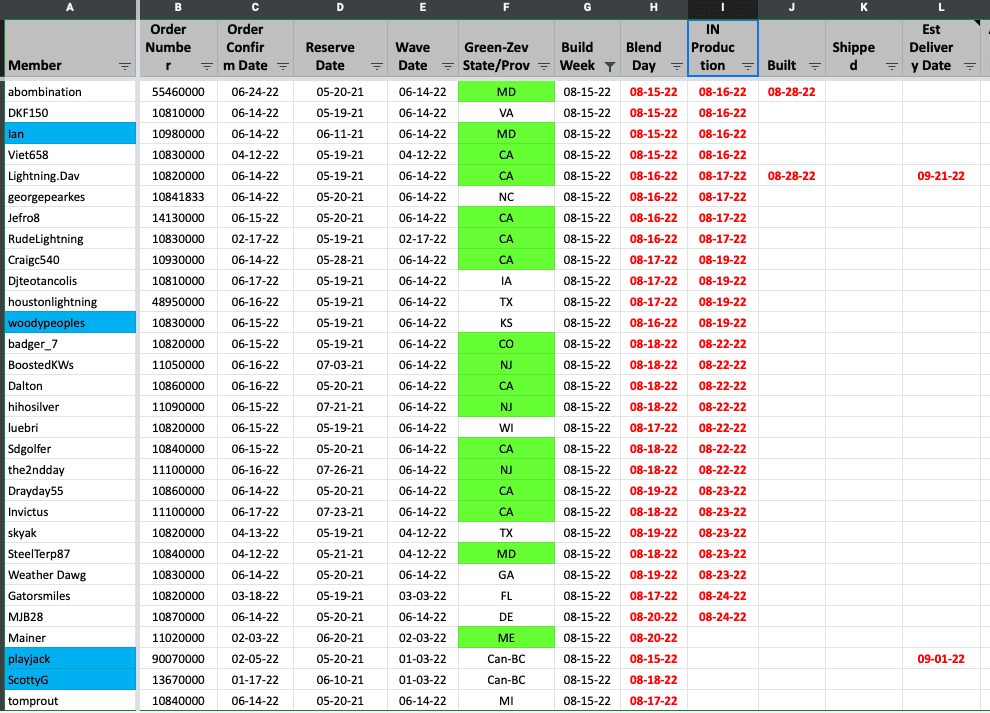Viewport: 990px width, 713px height.
Task: Click the active Build Week funnel filter
Action: pyautogui.click(x=610, y=66)
